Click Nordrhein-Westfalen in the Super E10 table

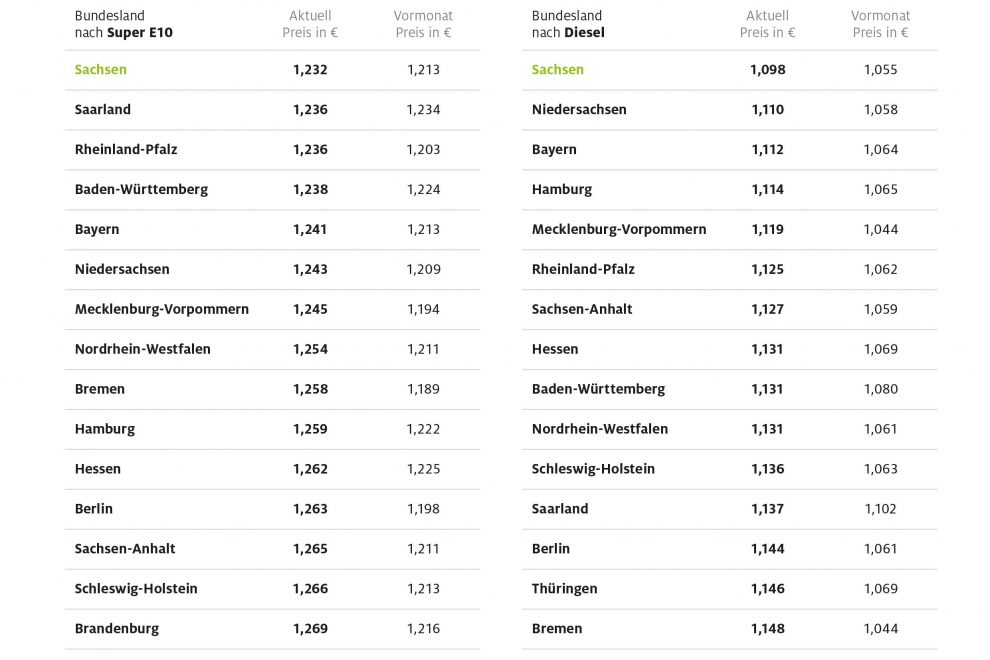pos(143,349)
